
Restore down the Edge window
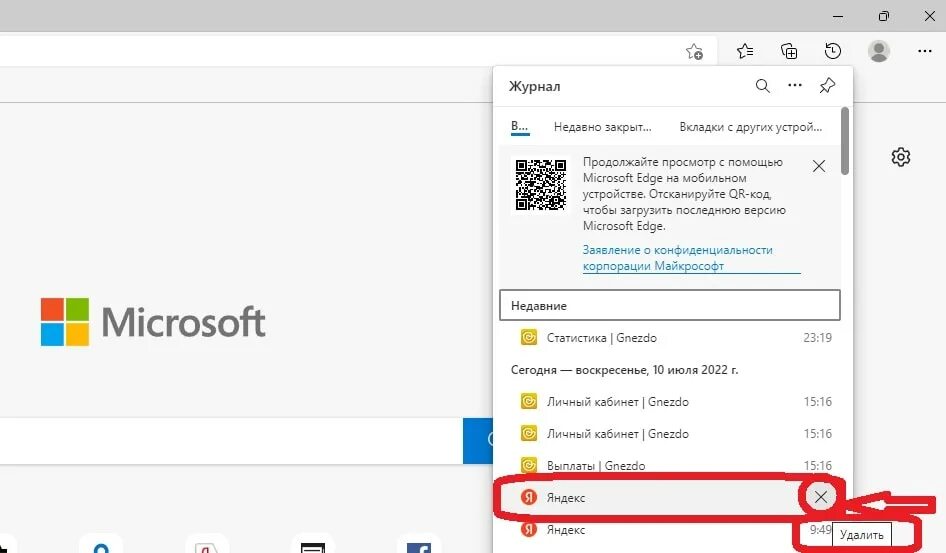[x=884, y=16]
